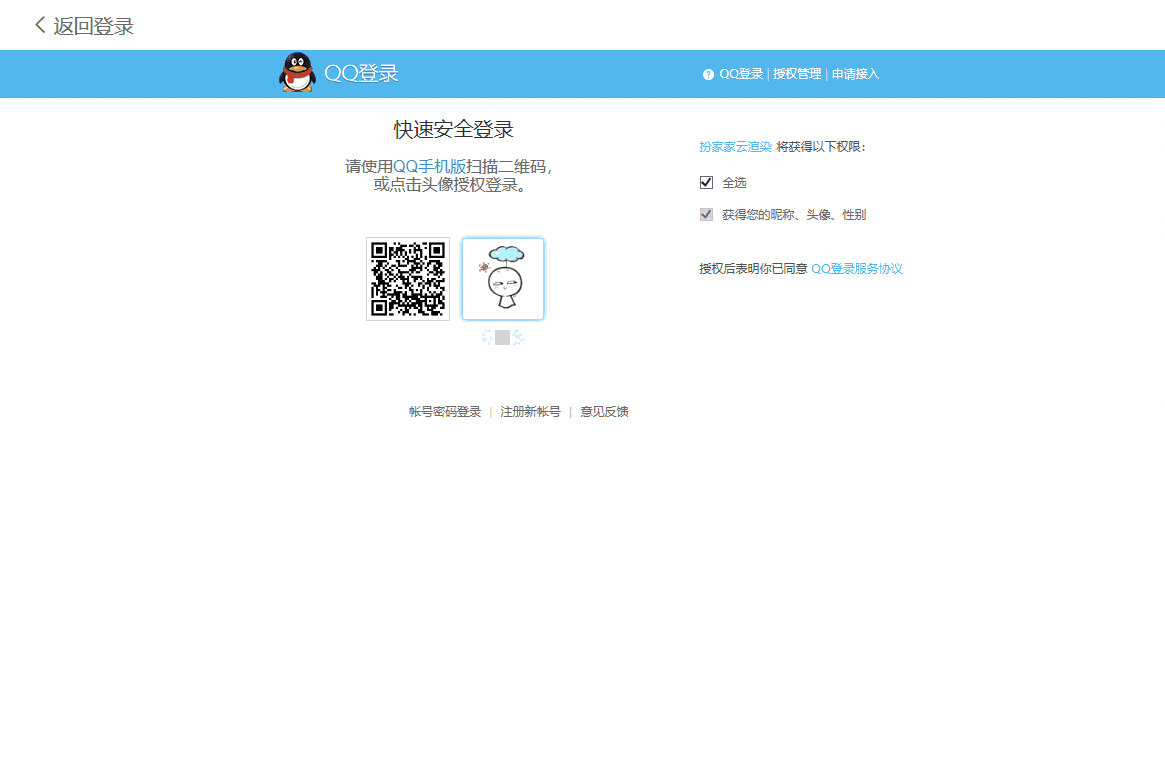Open the QQ登录服务协议 agreement link

pos(855,268)
